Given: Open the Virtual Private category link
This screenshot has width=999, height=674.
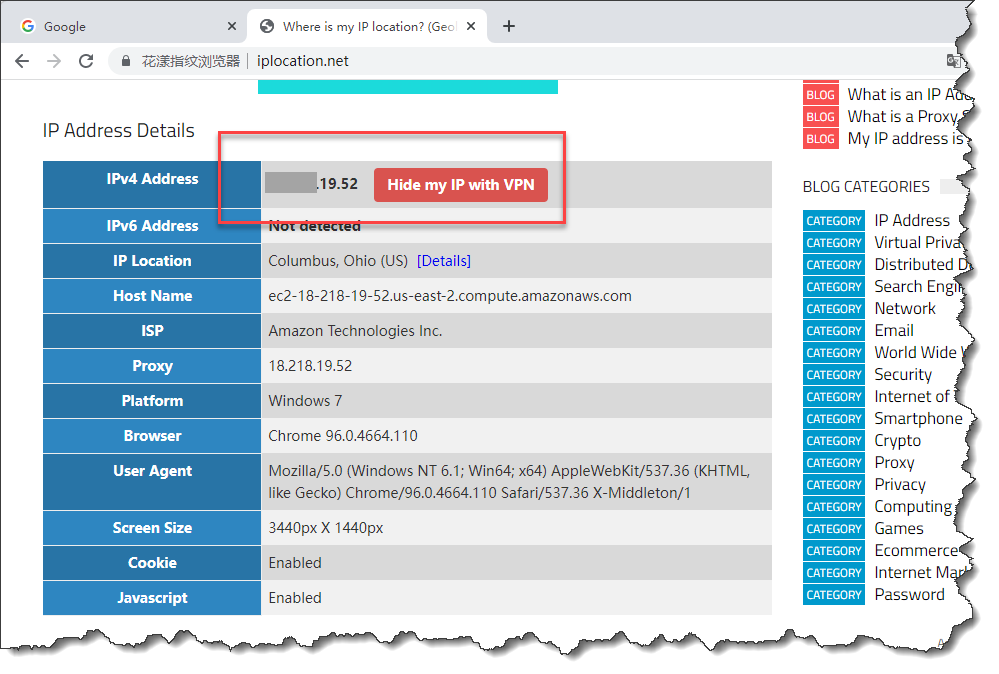Looking at the screenshot, I should pyautogui.click(x=917, y=243).
